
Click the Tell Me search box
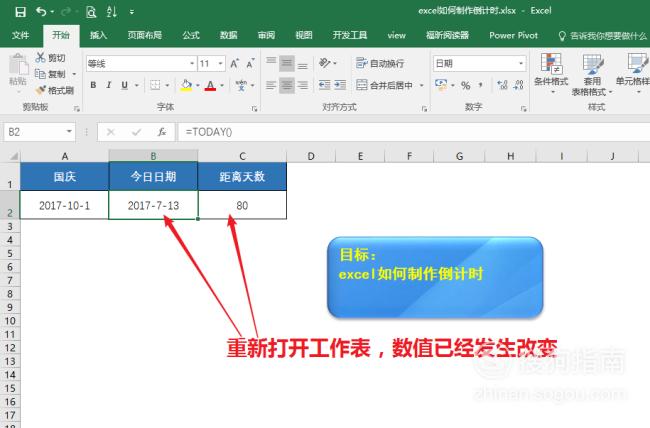[604, 36]
